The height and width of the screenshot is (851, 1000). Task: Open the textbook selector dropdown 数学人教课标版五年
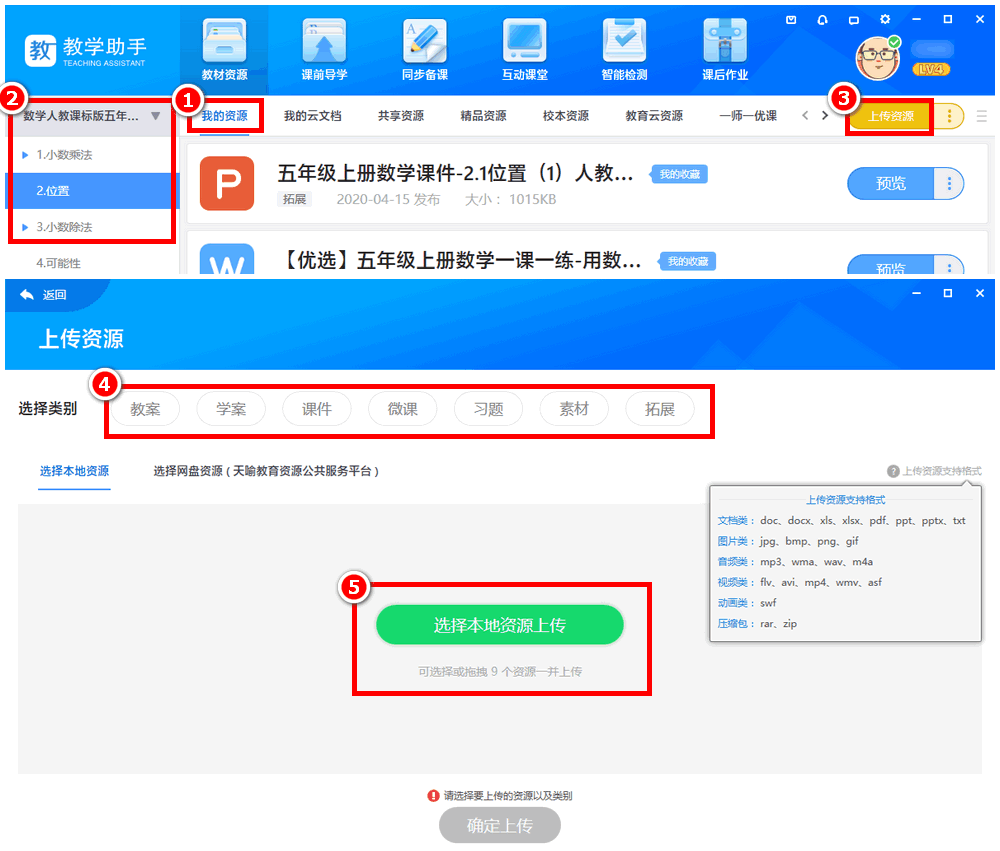point(92,116)
